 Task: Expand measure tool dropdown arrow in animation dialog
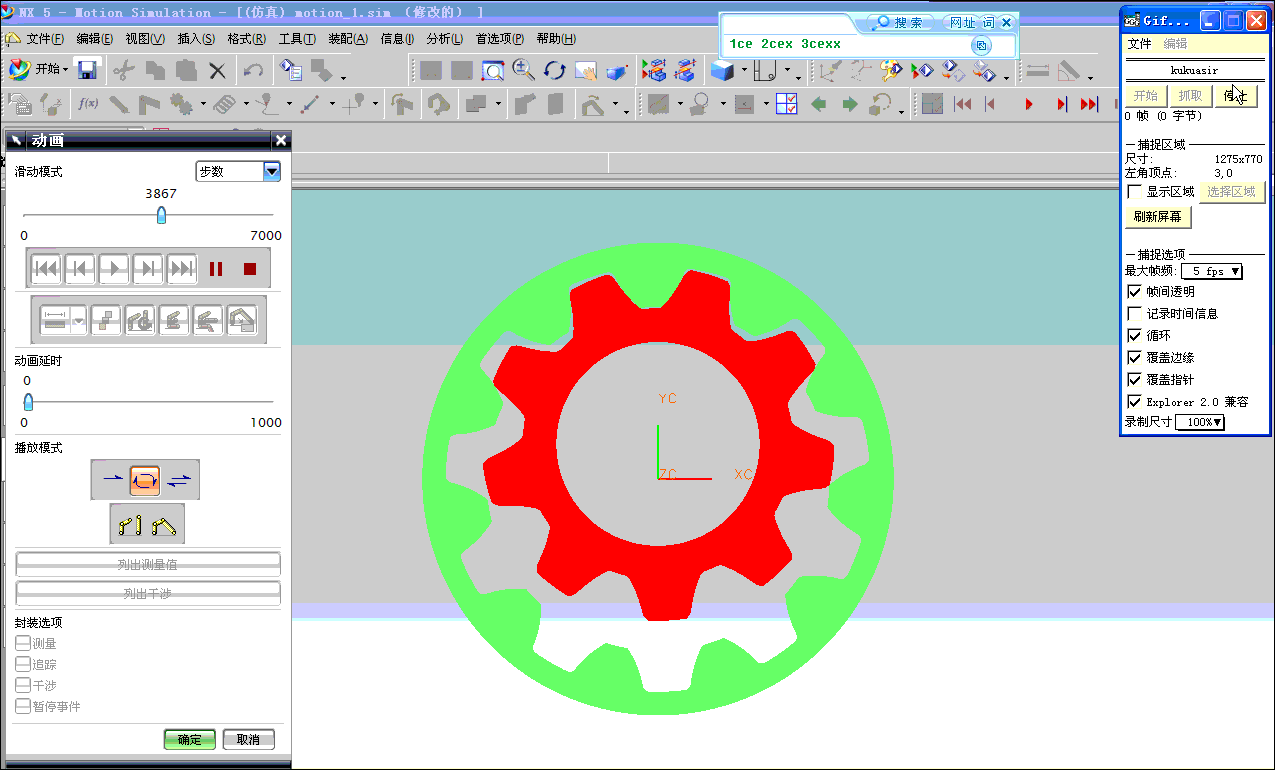click(78, 320)
